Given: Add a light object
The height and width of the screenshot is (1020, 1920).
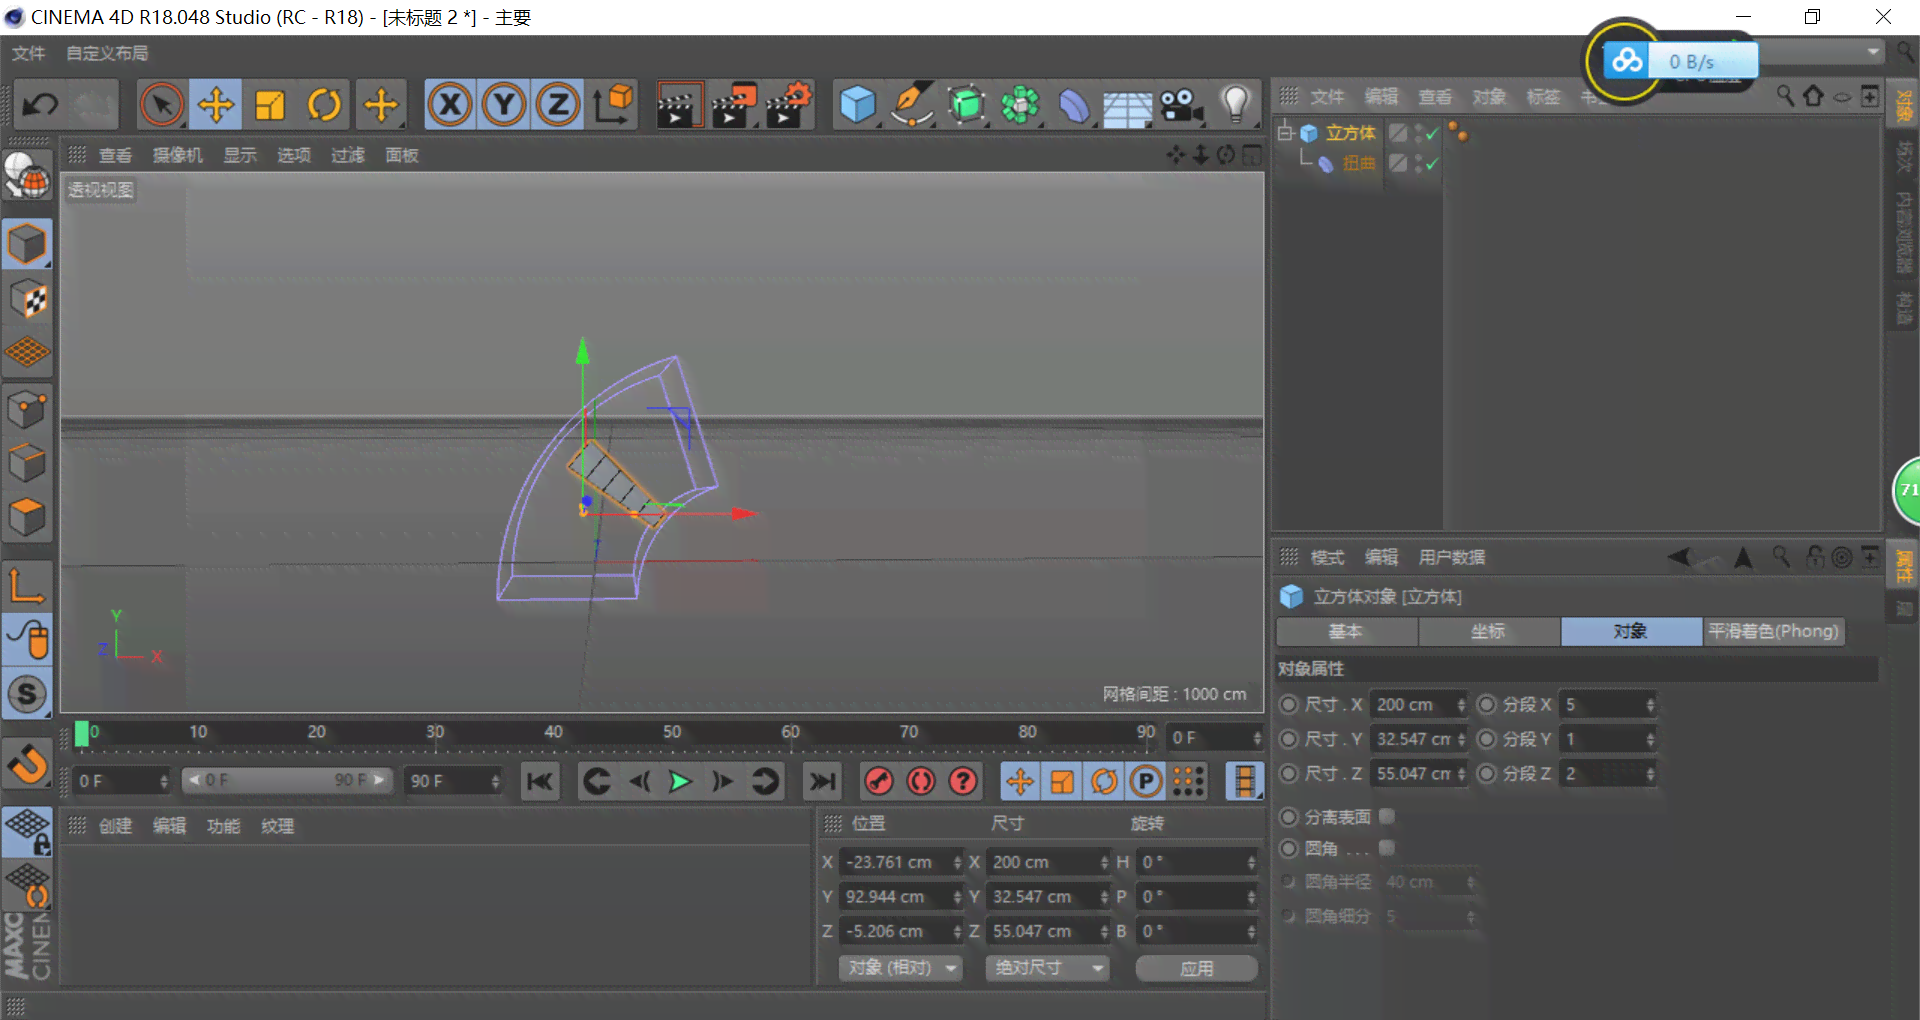Looking at the screenshot, I should [1236, 104].
